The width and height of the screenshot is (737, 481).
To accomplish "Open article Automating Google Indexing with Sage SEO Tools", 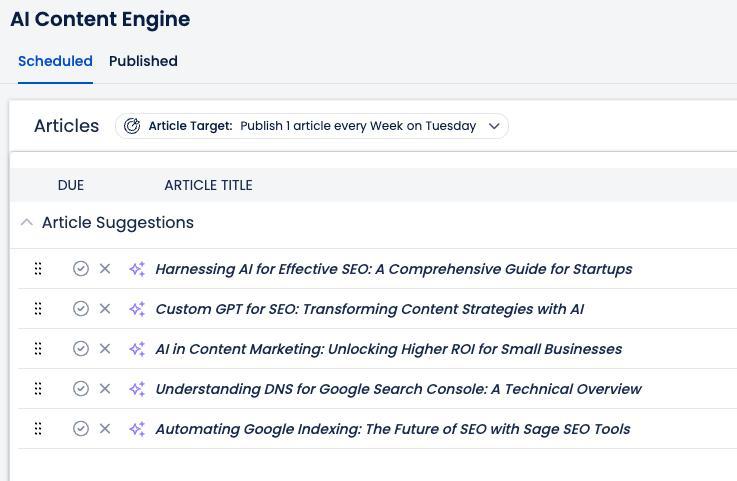I will point(392,429).
